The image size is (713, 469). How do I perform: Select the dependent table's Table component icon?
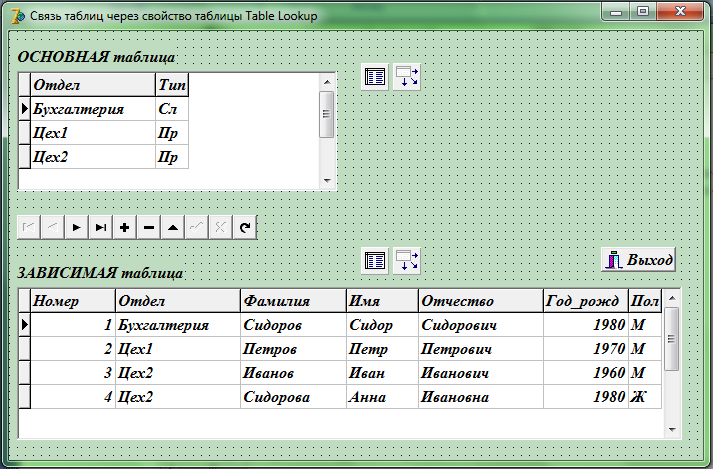point(375,261)
